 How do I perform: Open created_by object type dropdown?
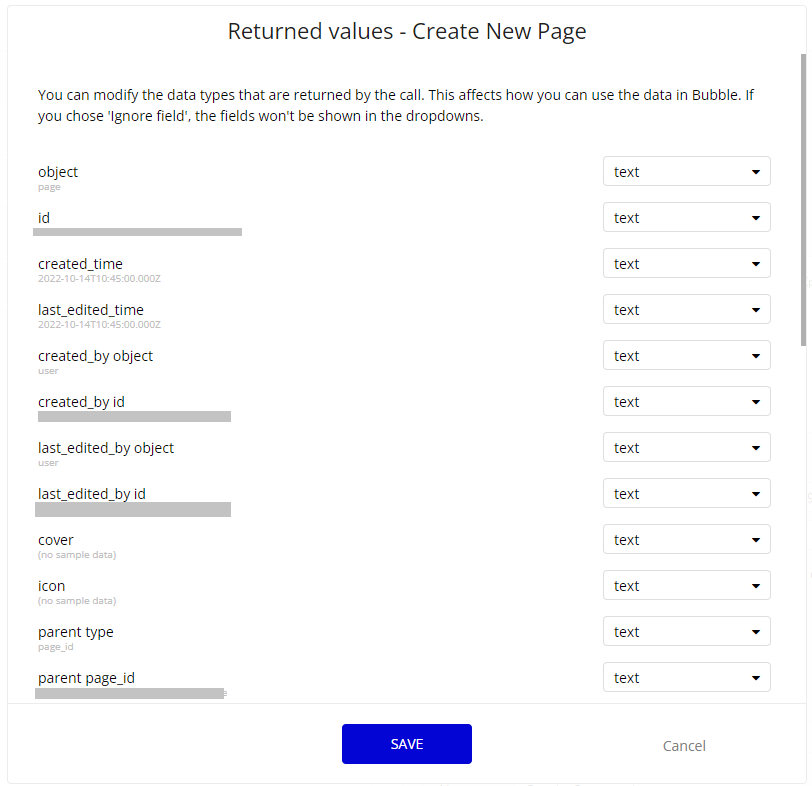click(687, 356)
